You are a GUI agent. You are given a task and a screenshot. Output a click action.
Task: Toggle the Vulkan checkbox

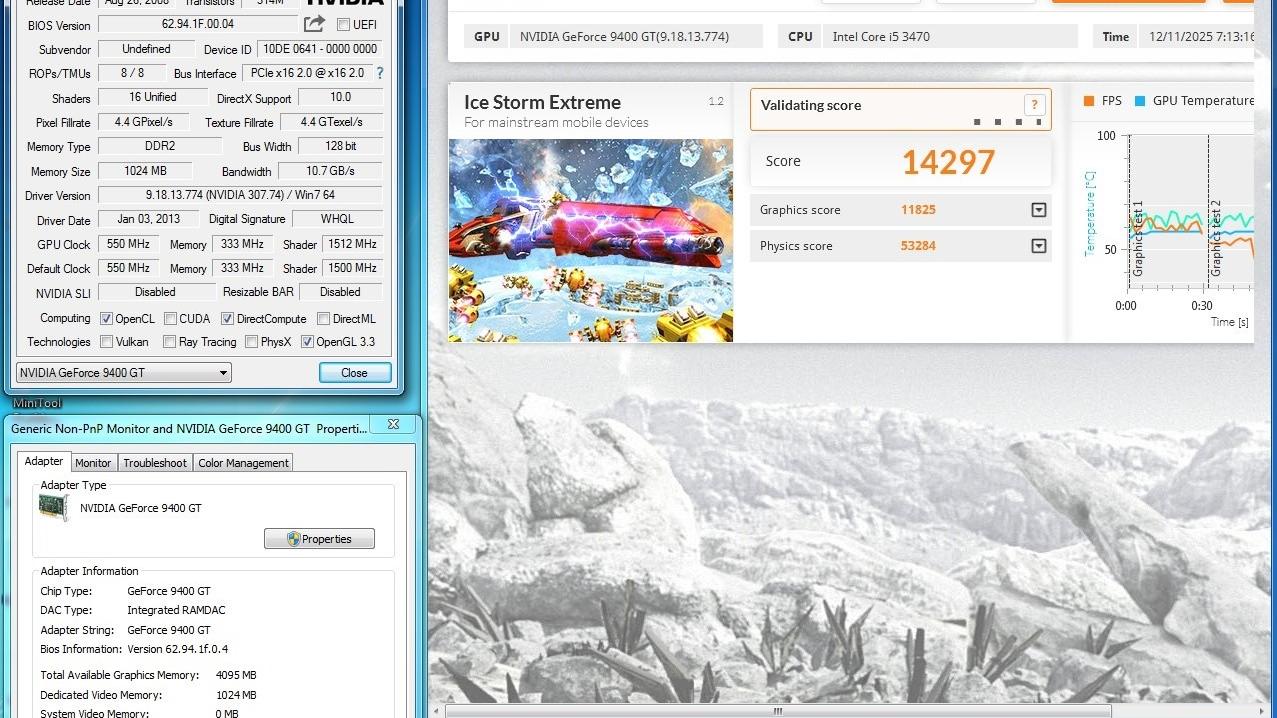click(107, 342)
